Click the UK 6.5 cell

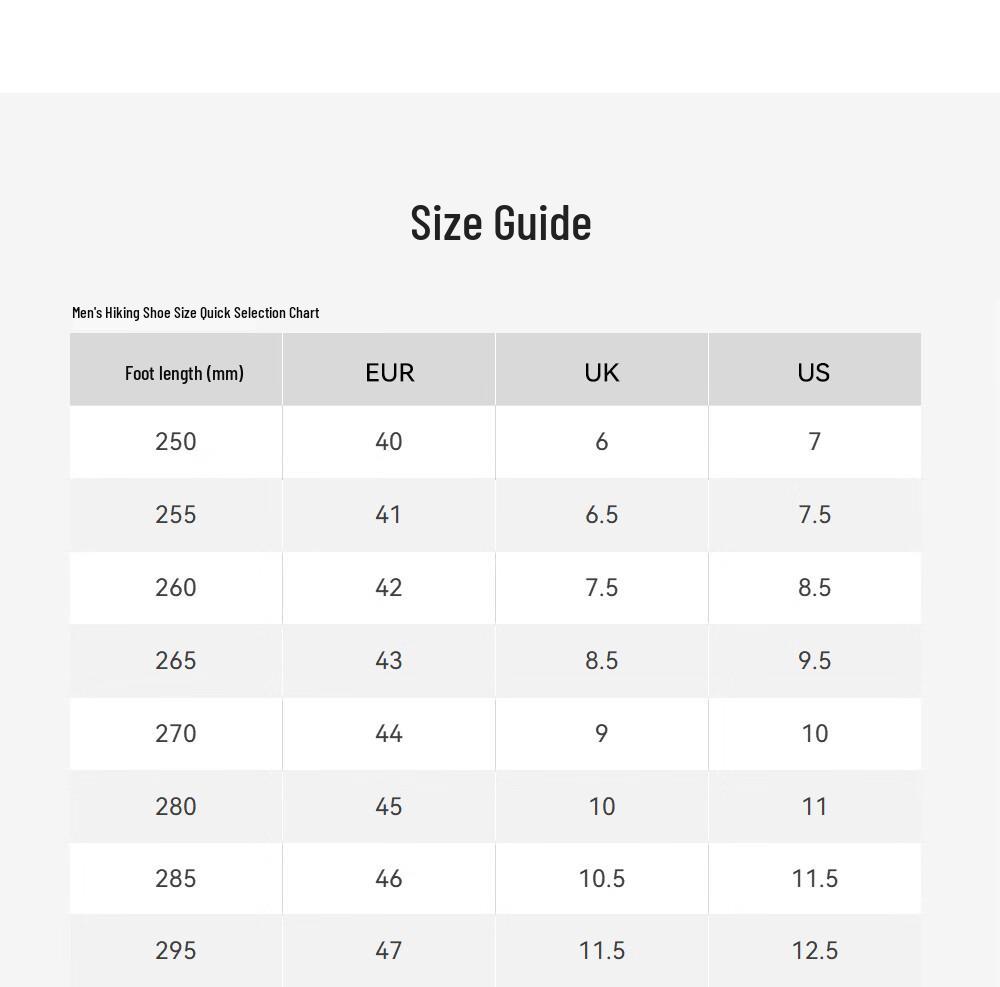(601, 515)
